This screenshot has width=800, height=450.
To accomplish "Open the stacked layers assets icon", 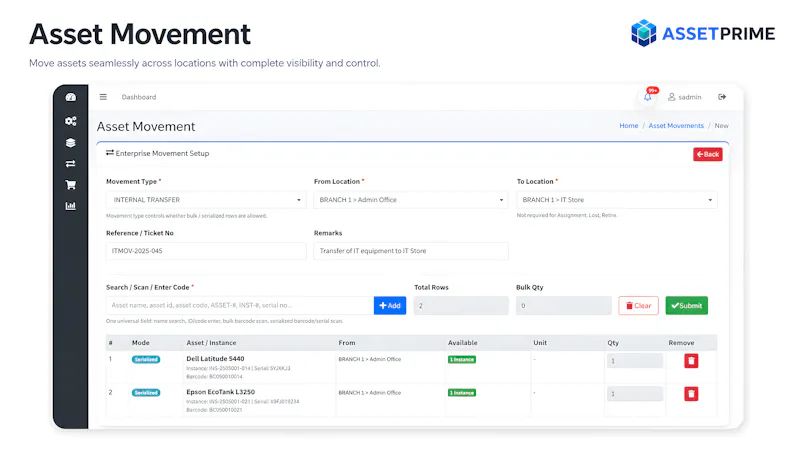I will click(x=70, y=143).
